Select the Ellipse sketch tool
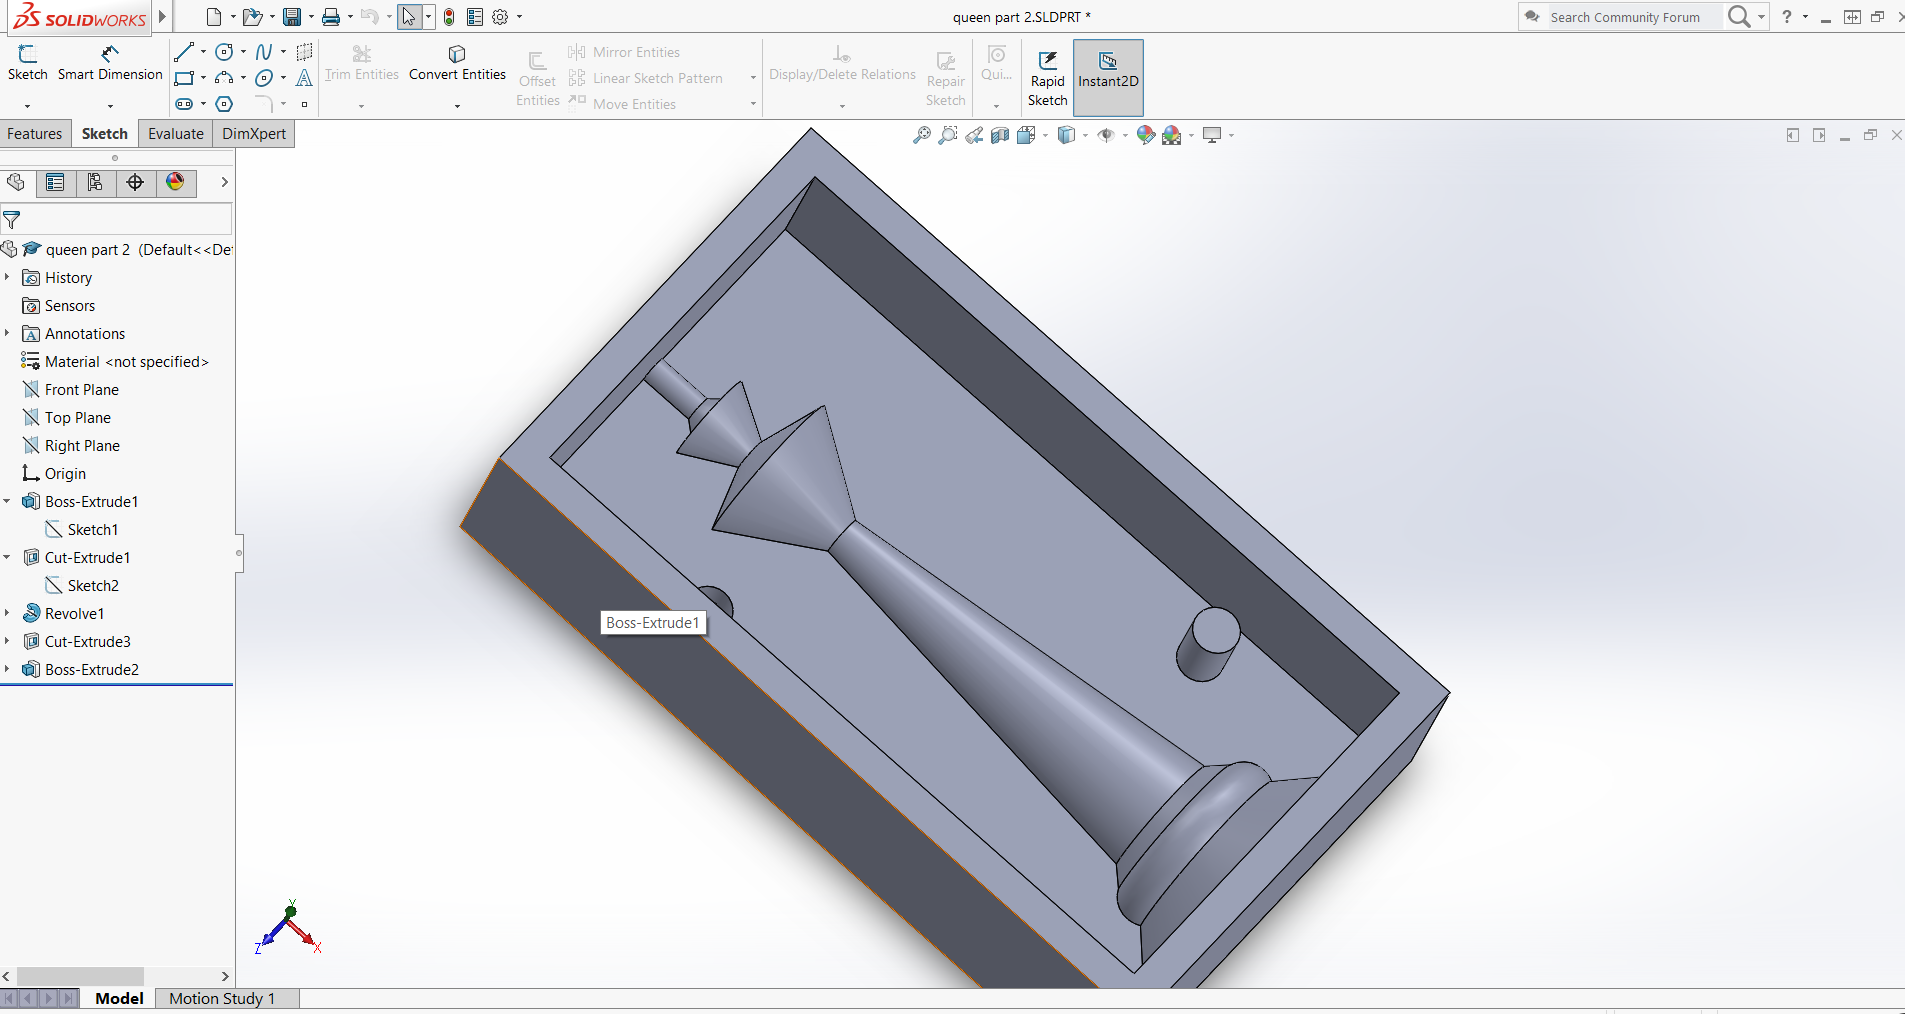1905x1014 pixels. (264, 78)
